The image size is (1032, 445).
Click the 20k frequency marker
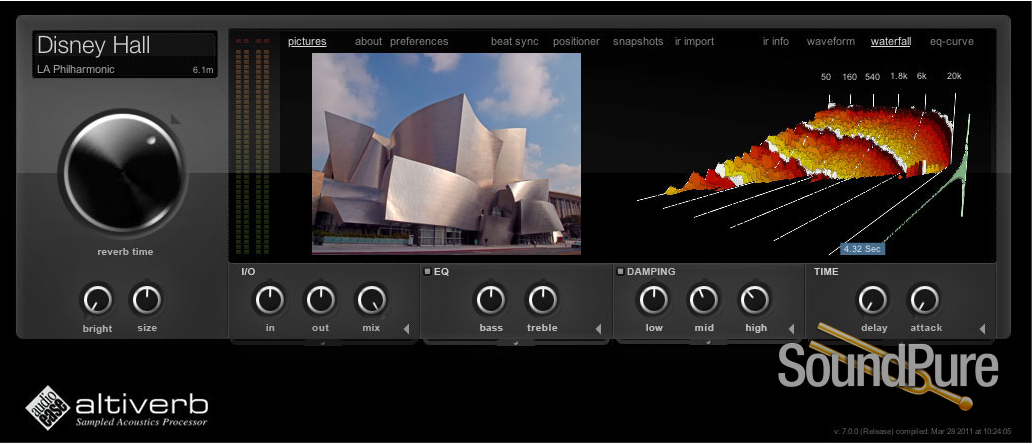(x=954, y=76)
